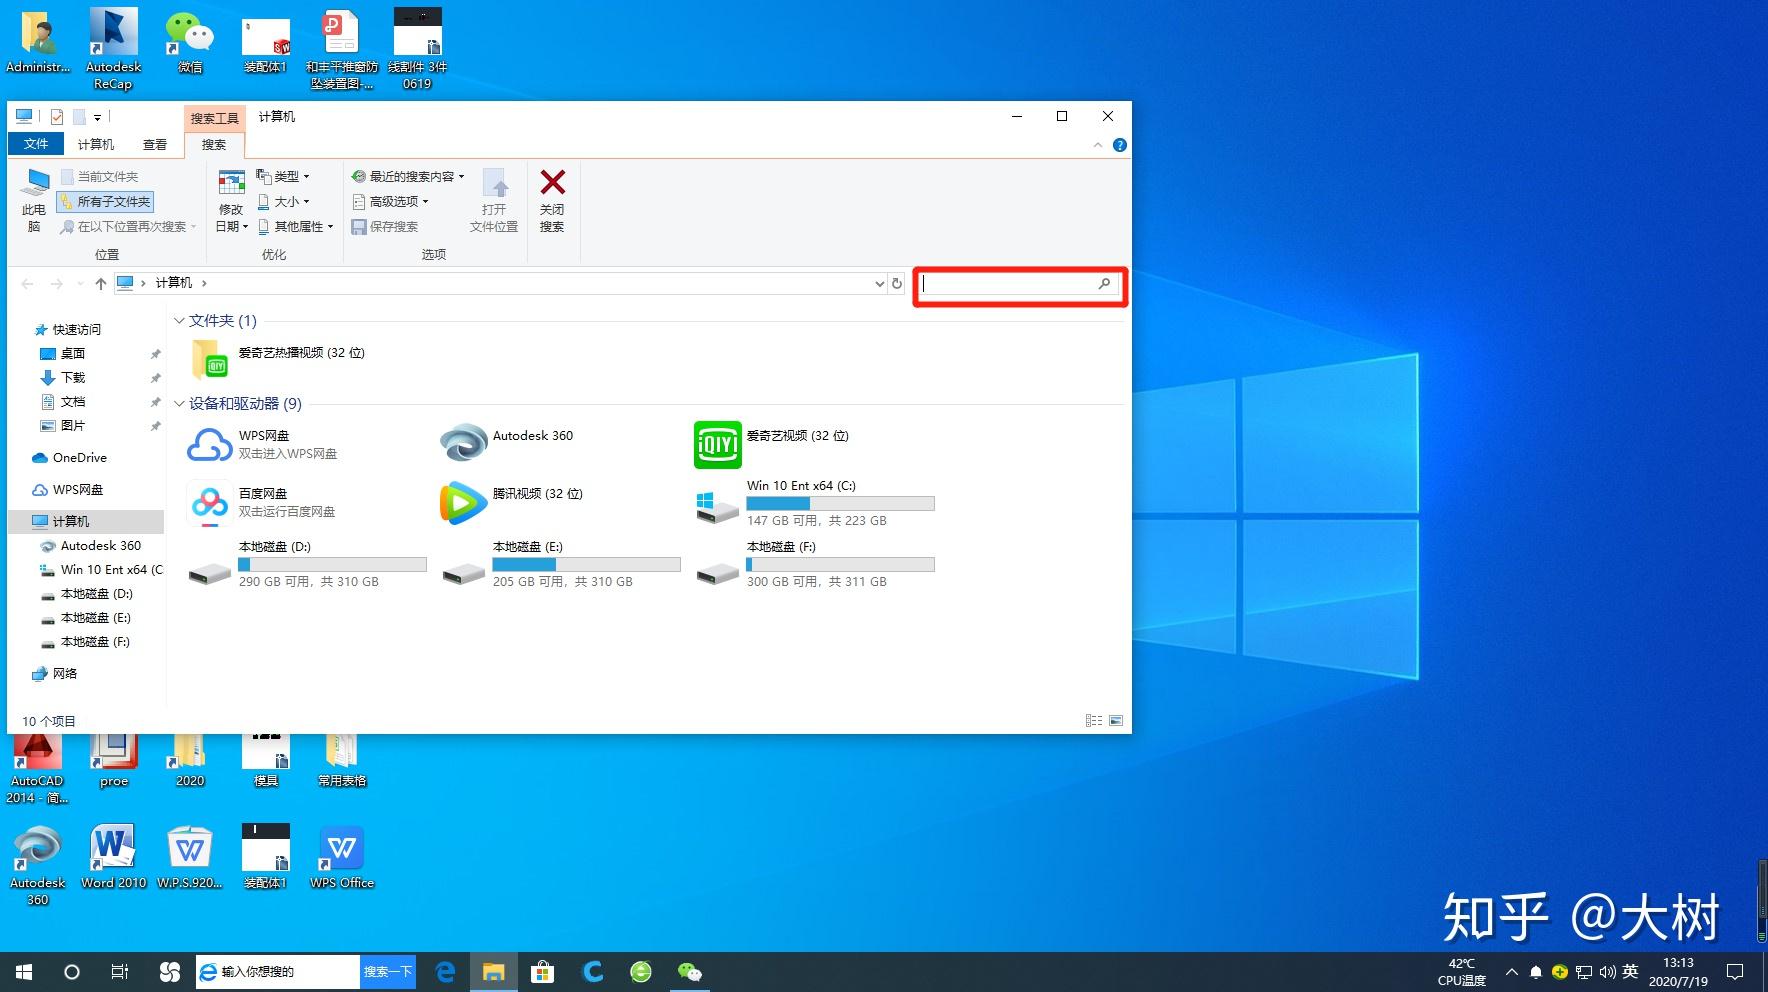Open the 高级选项 dropdown
The height and width of the screenshot is (992, 1768).
390,201
